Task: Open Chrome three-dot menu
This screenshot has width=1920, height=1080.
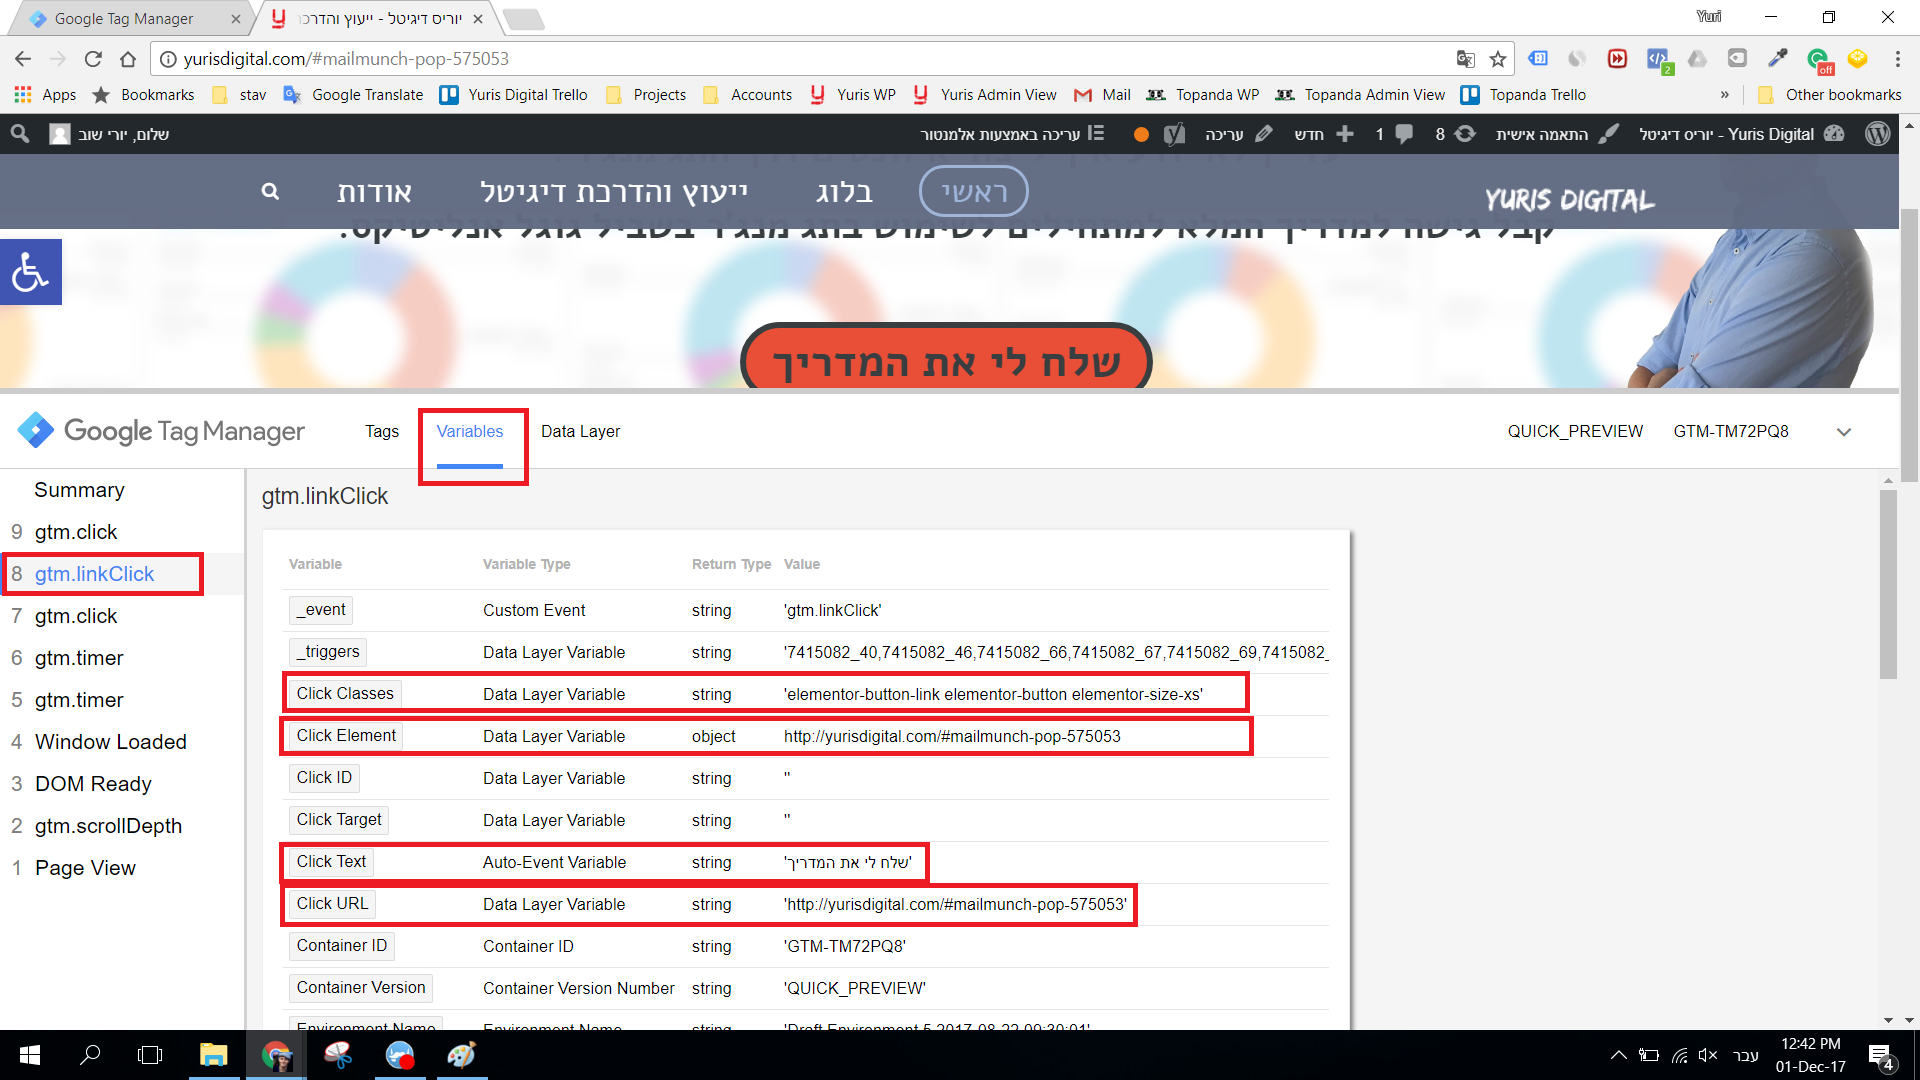Action: (x=1897, y=59)
